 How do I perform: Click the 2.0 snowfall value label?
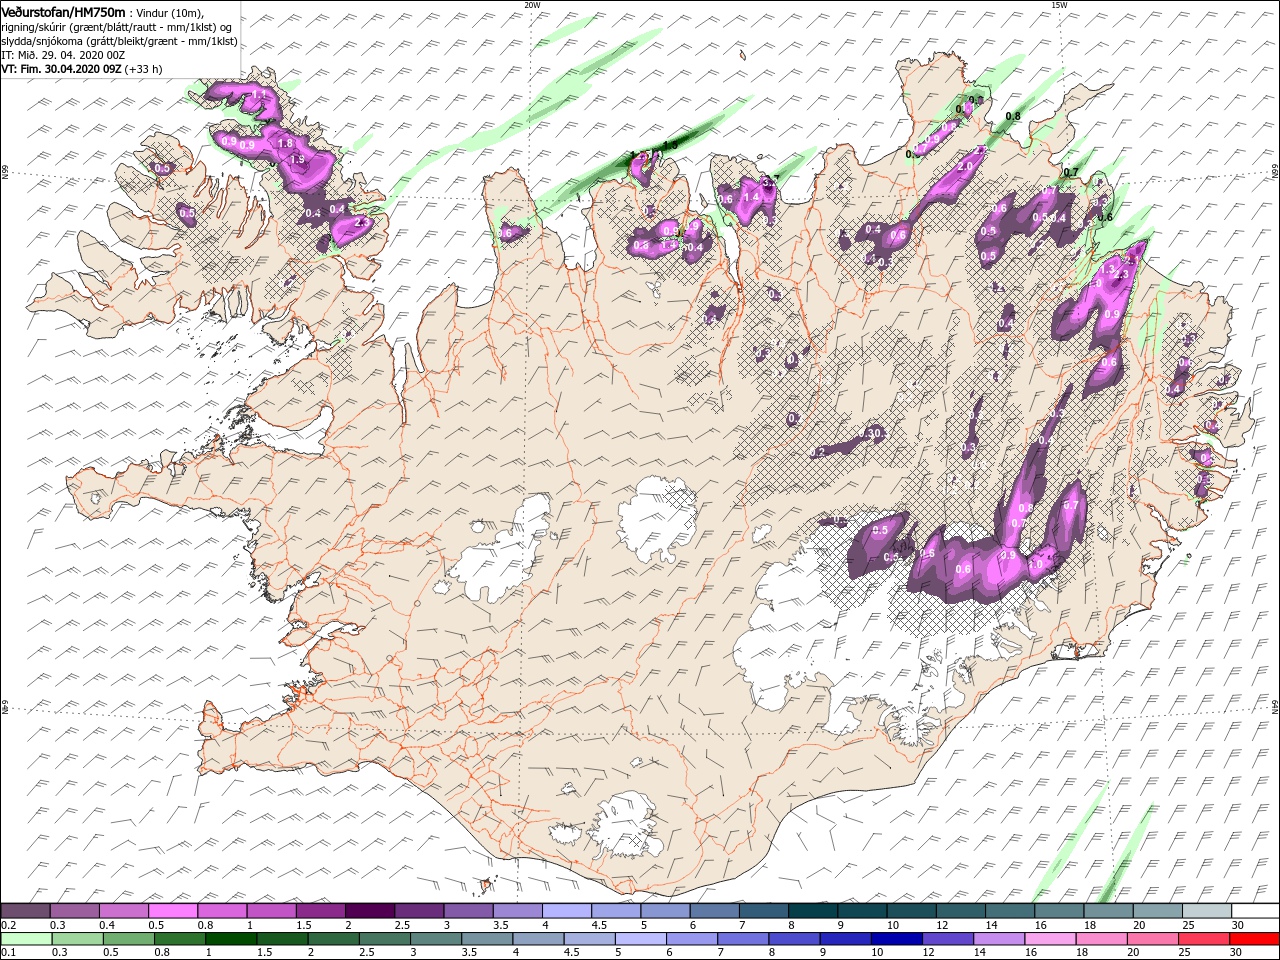pyautogui.click(x=966, y=166)
